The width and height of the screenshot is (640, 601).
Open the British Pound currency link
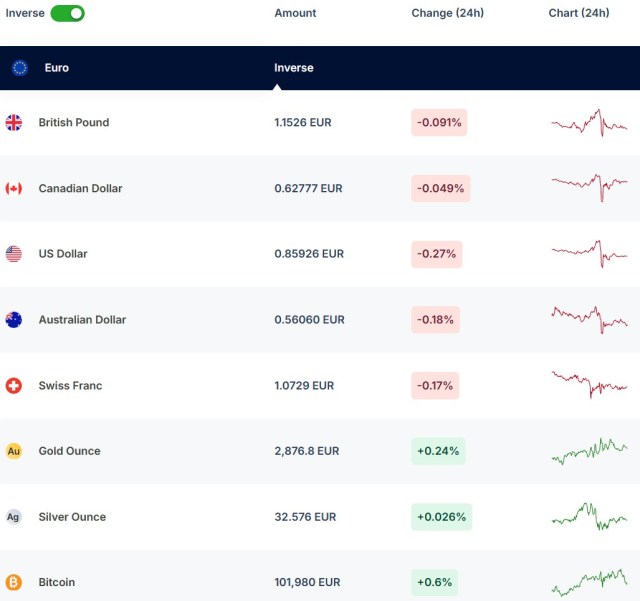74,123
